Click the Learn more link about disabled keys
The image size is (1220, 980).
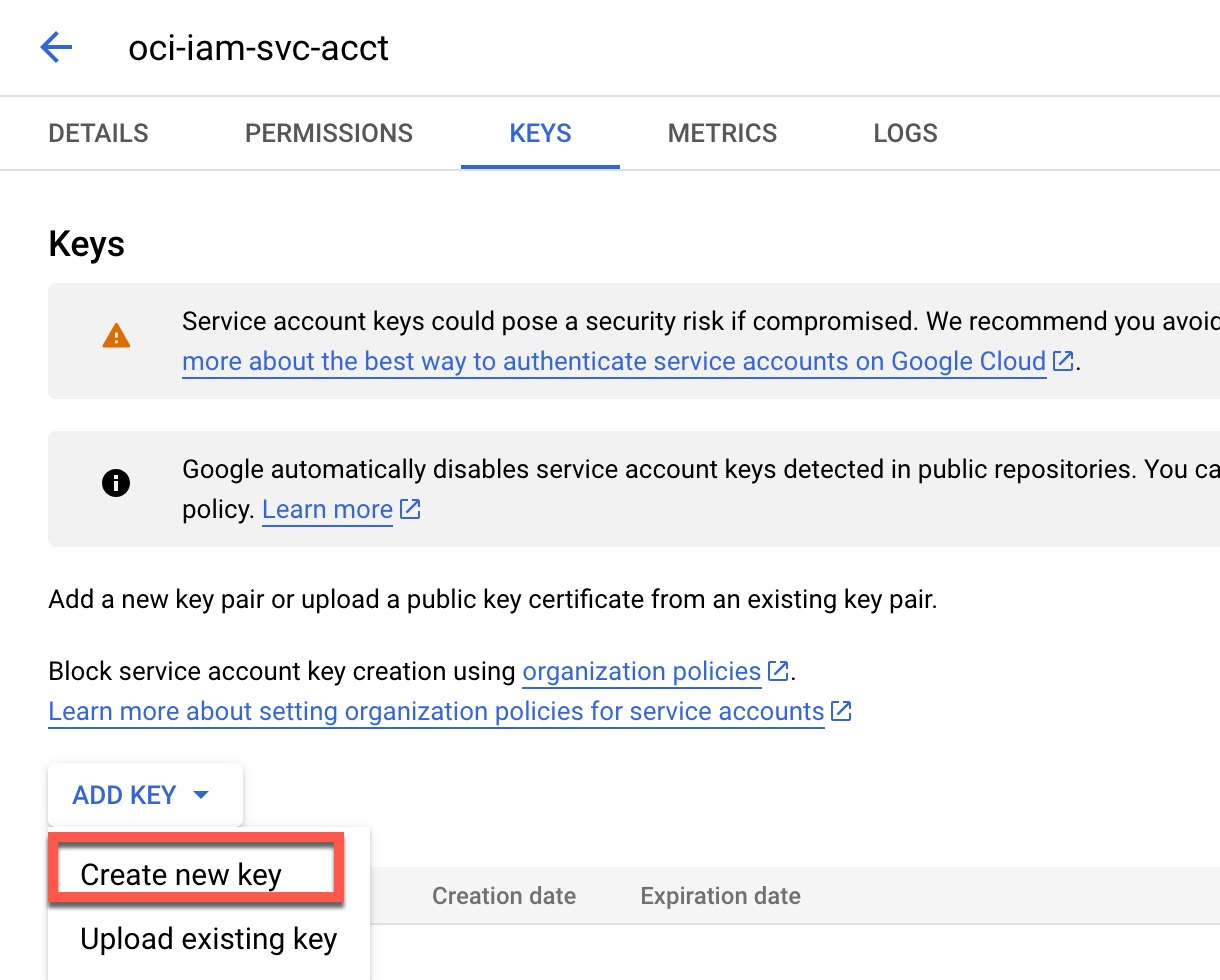pos(327,509)
